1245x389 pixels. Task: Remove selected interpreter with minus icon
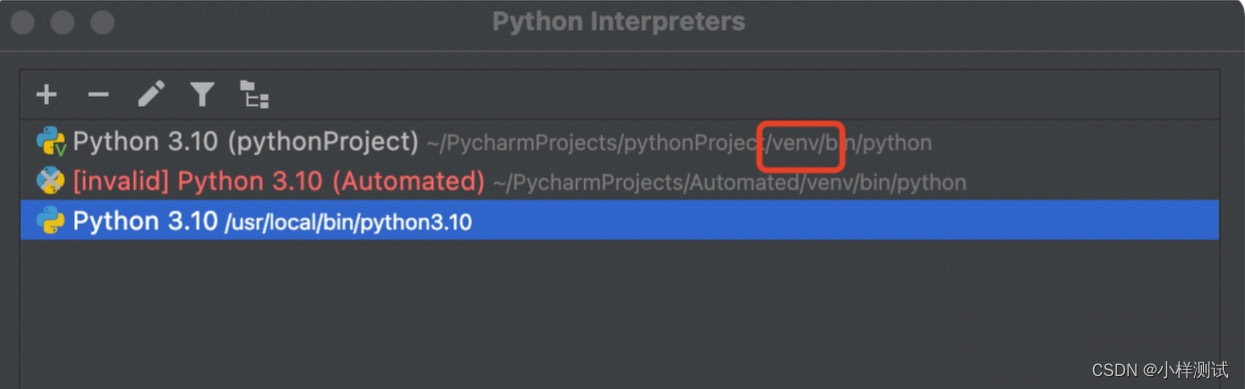point(98,95)
